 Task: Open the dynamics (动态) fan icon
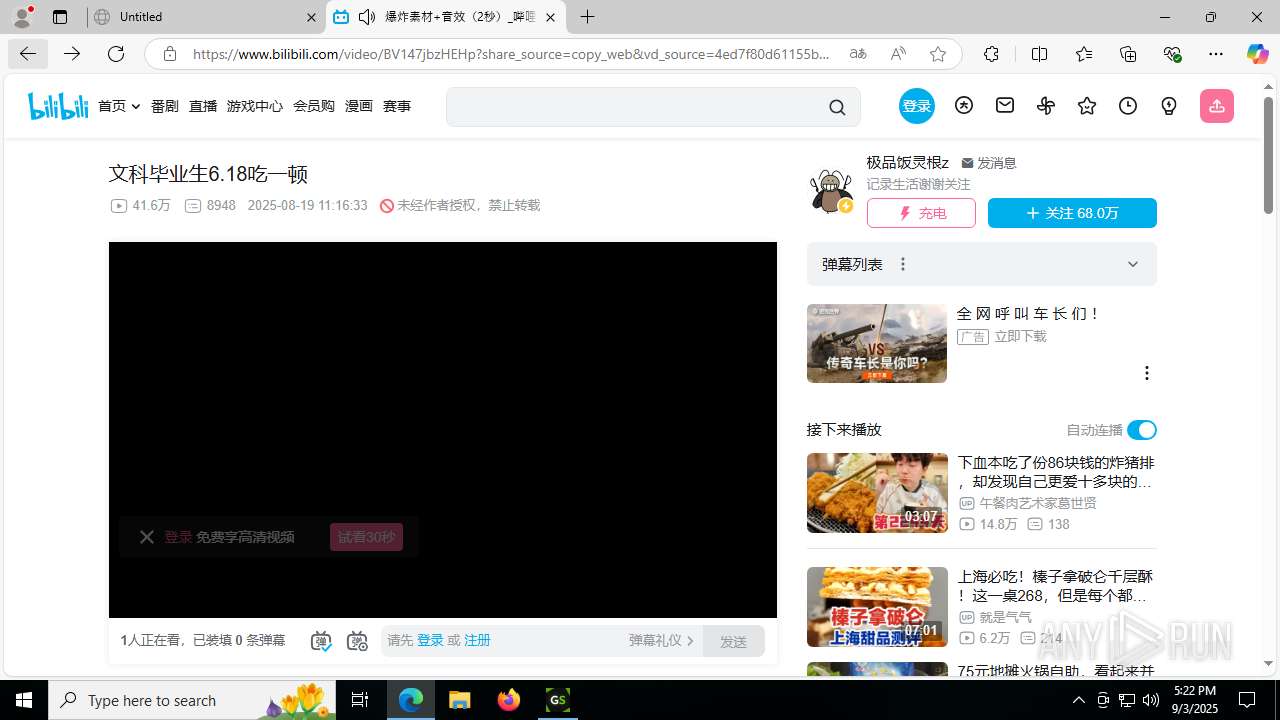[x=1046, y=106]
